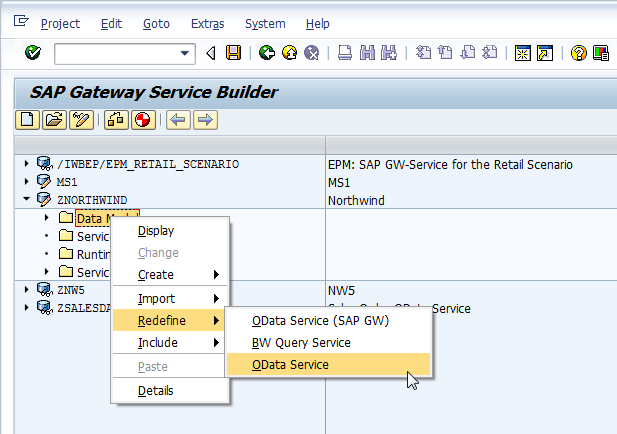Choose OData Service (SAP GW) option
The image size is (617, 434).
[328, 321]
